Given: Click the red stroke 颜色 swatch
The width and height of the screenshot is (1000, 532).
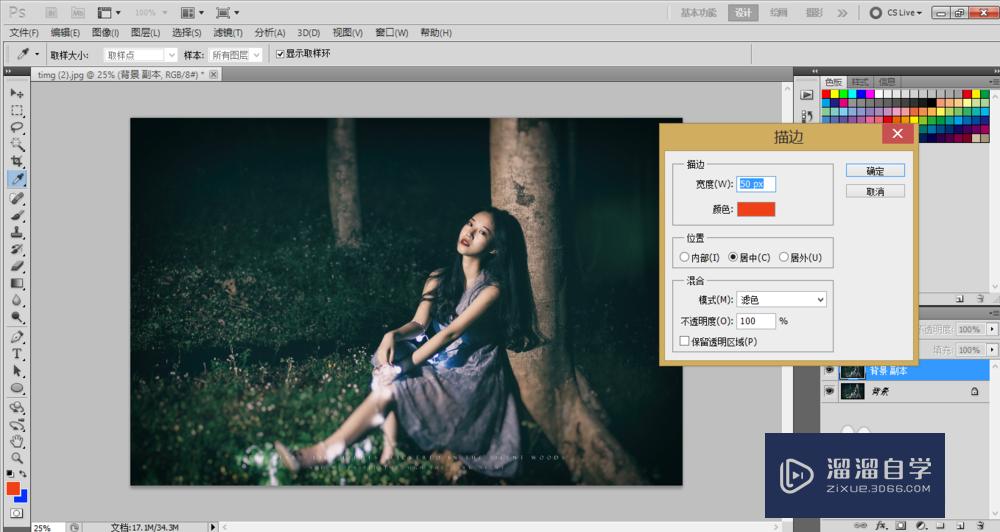Looking at the screenshot, I should (757, 209).
